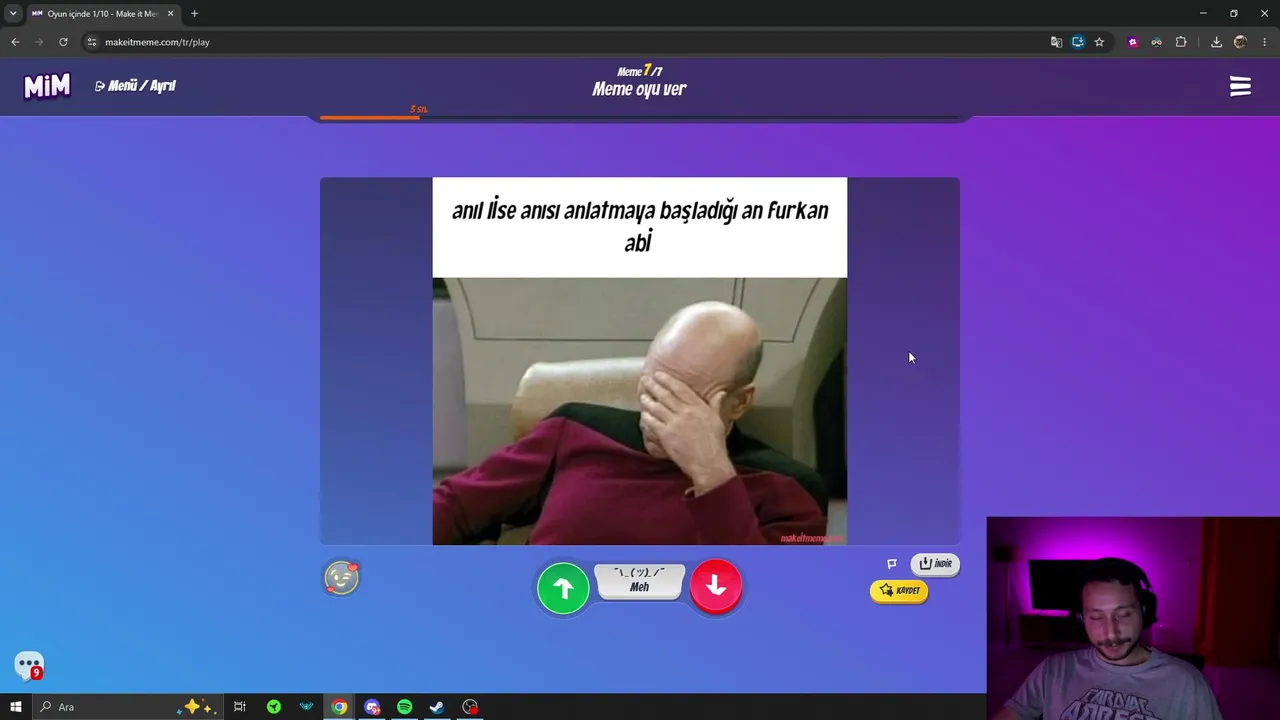Open the green Razer app on taskbar
This screenshot has height=720, width=1280.
(273, 707)
